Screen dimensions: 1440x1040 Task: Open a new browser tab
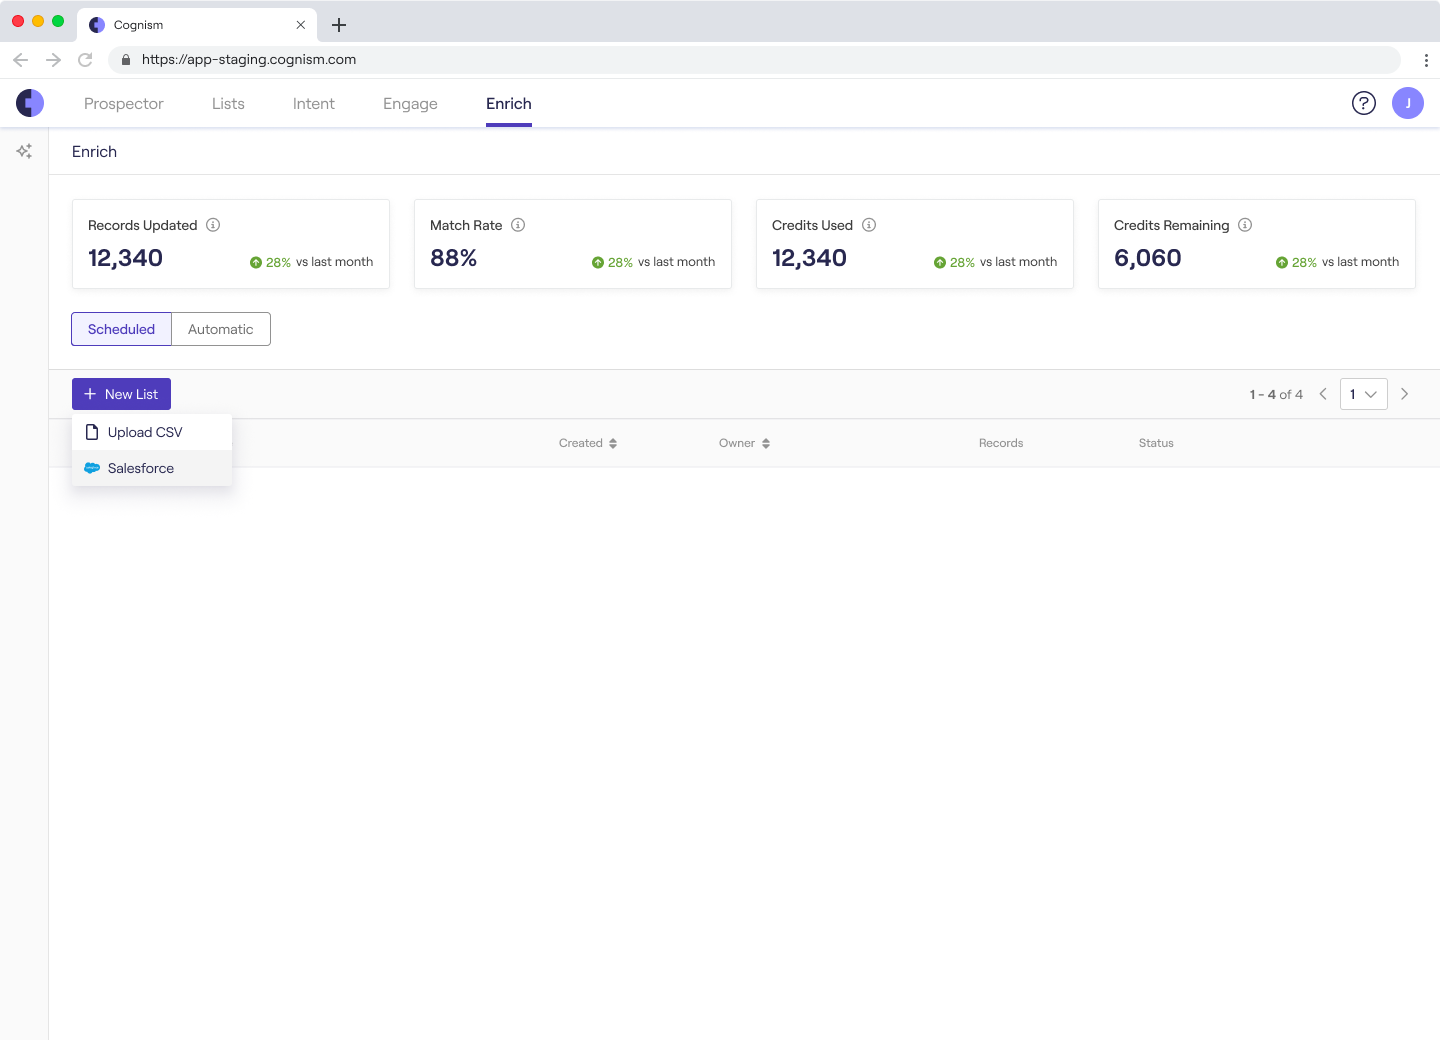tap(339, 25)
